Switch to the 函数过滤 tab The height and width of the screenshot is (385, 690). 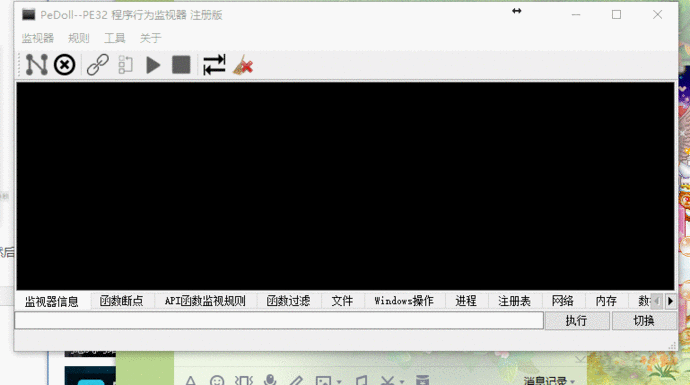tap(288, 301)
